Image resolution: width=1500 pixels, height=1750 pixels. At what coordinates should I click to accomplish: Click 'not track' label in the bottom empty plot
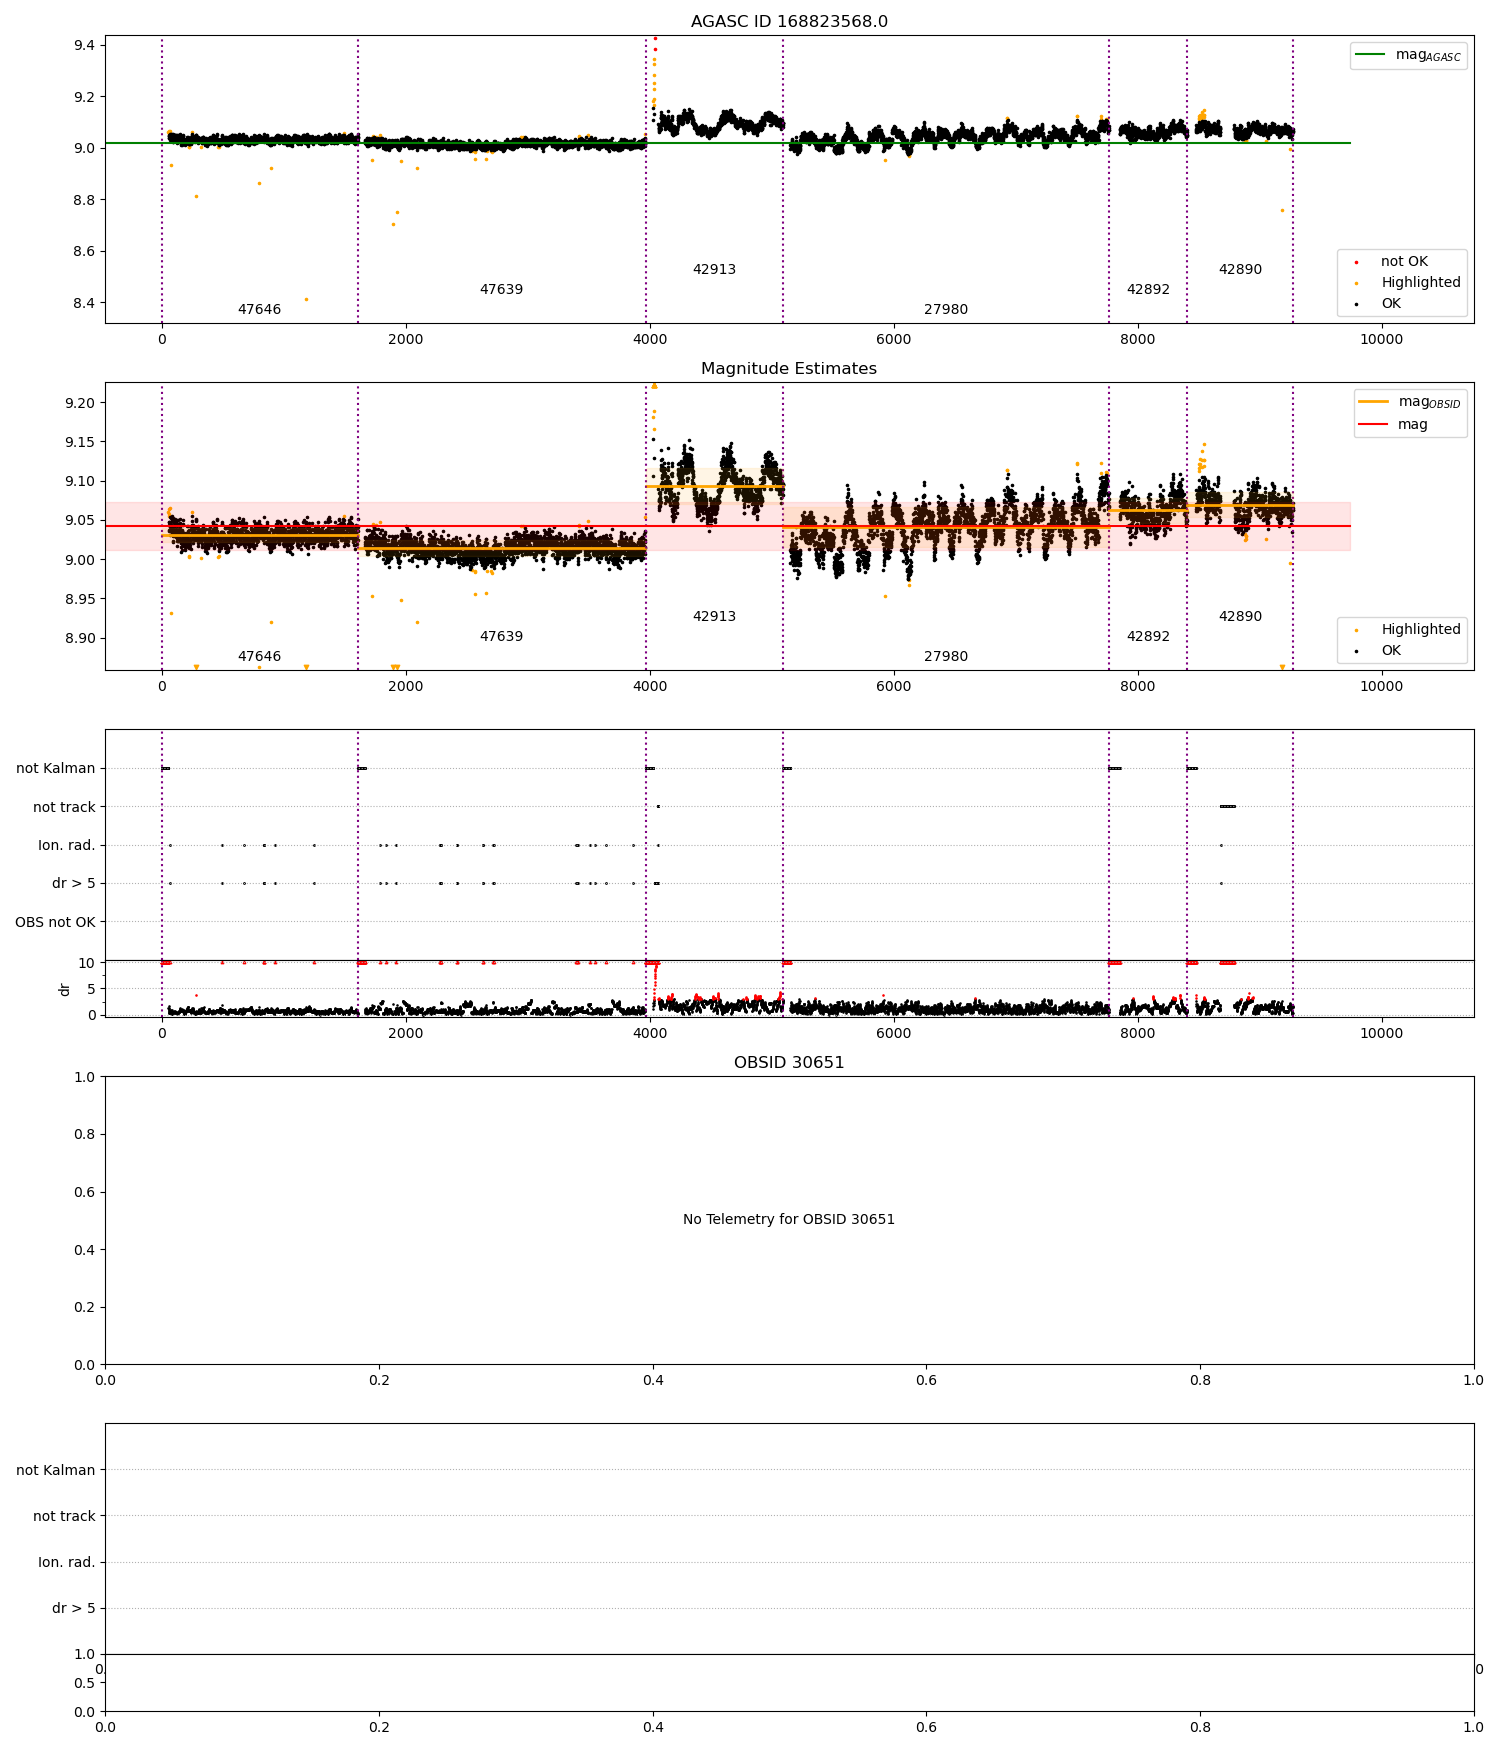click(64, 1517)
